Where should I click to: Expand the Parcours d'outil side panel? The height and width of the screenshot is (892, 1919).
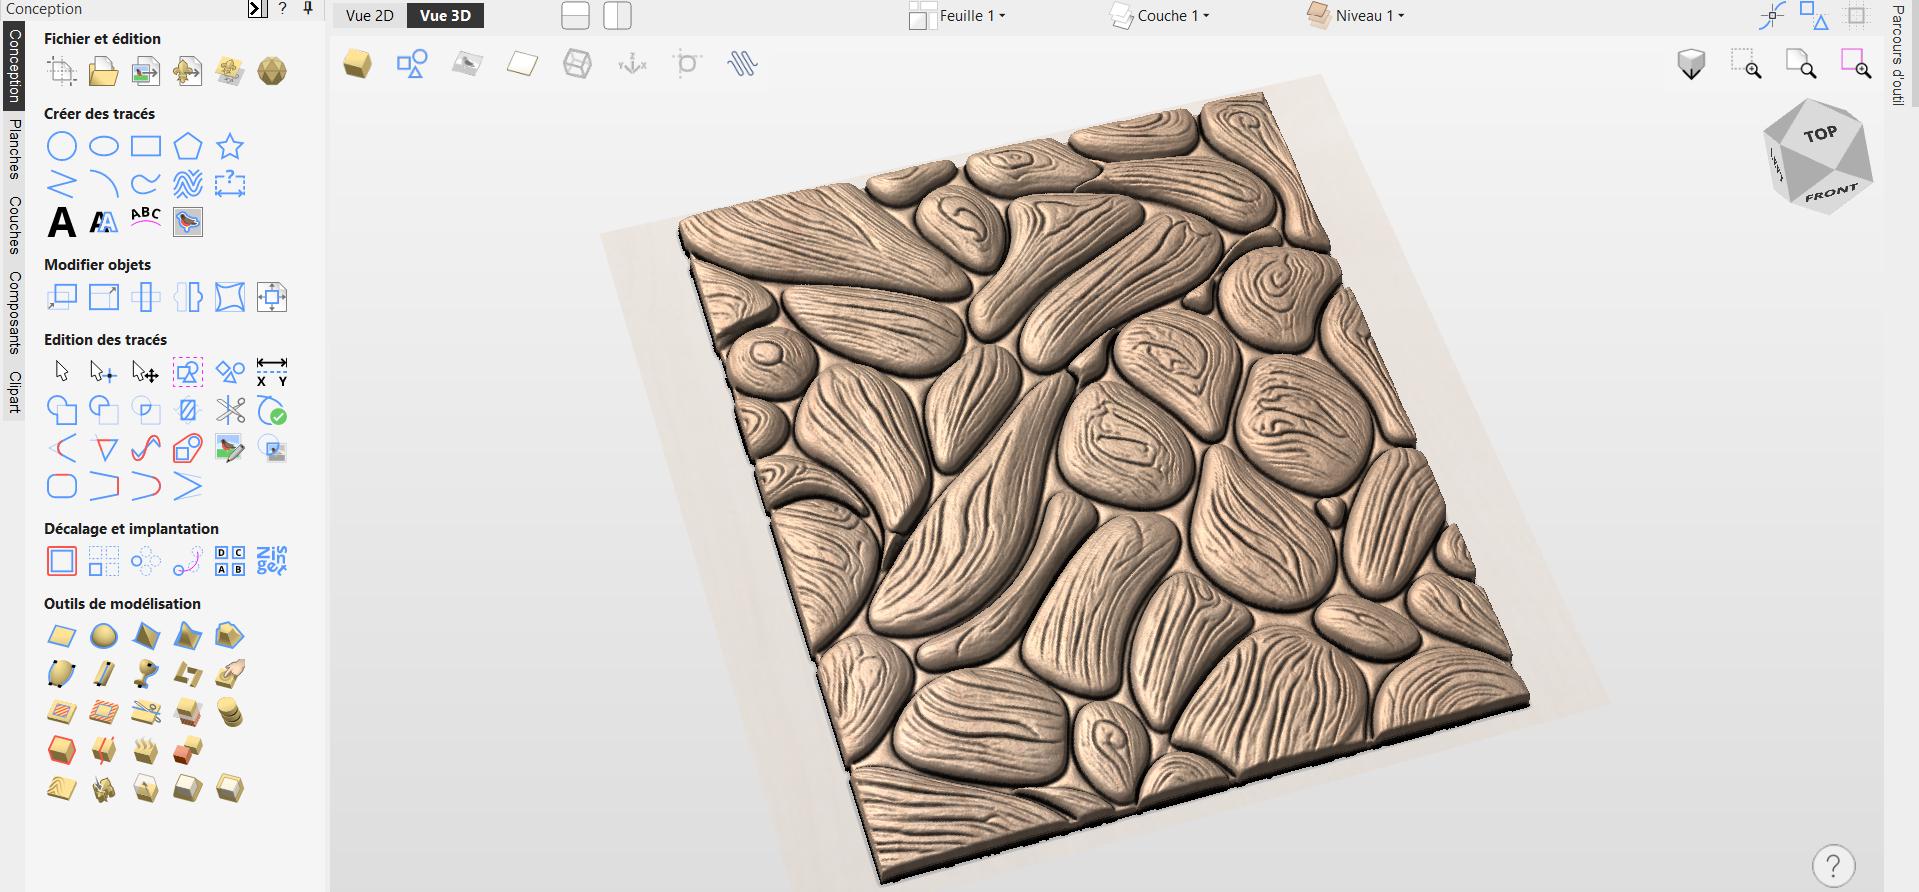1897,55
